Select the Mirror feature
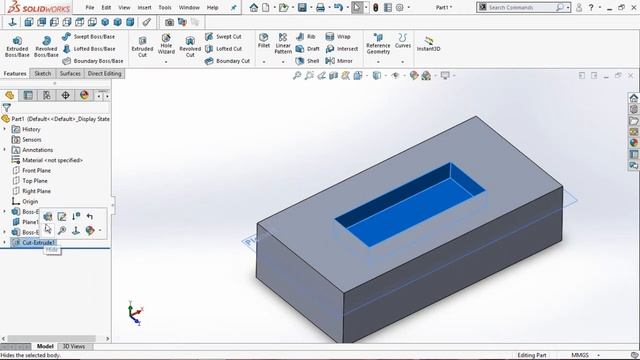This screenshot has width=640, height=360. 339,61
